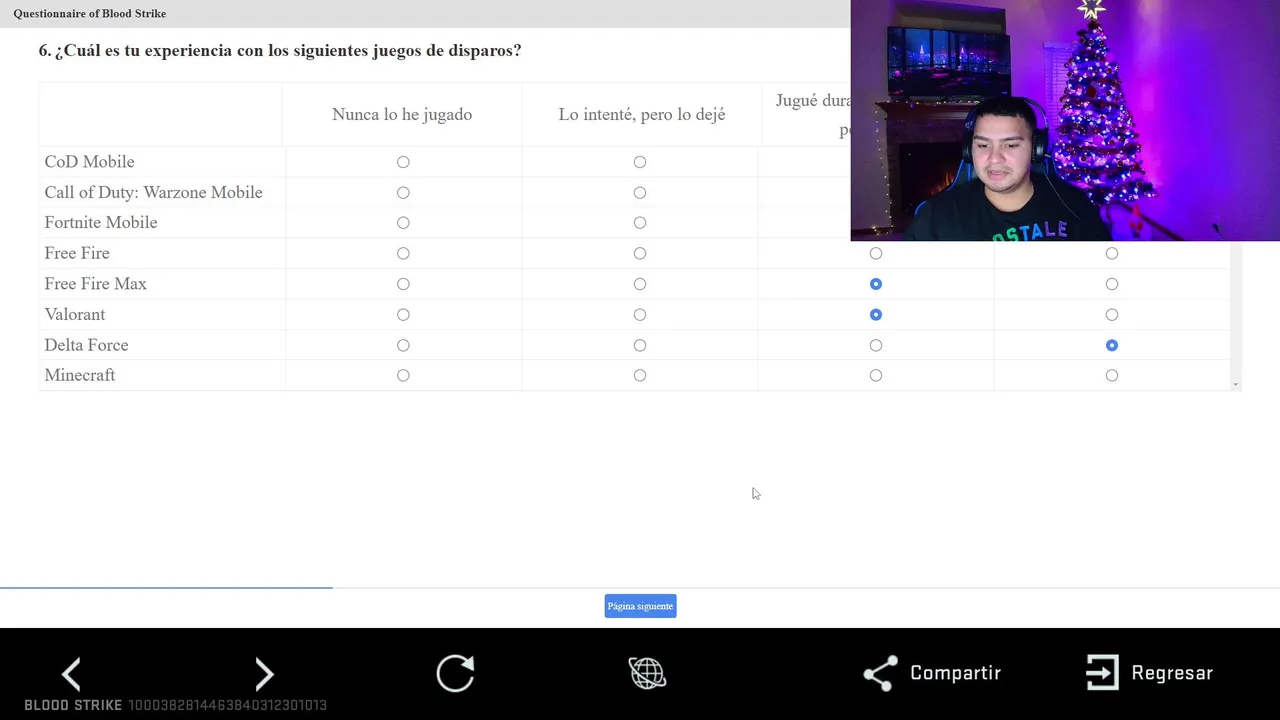Select 'Lo intenté, pero lo dejé' for Warzone Mobile
The image size is (1280, 720).
640,192
